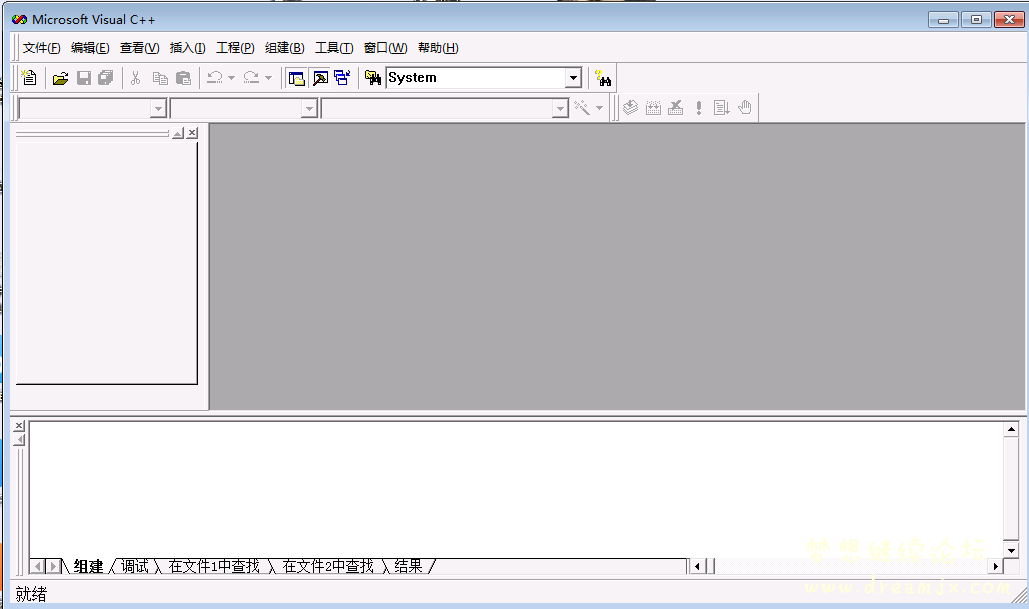
Task: Close the workspace docking panel
Action: tap(192, 133)
